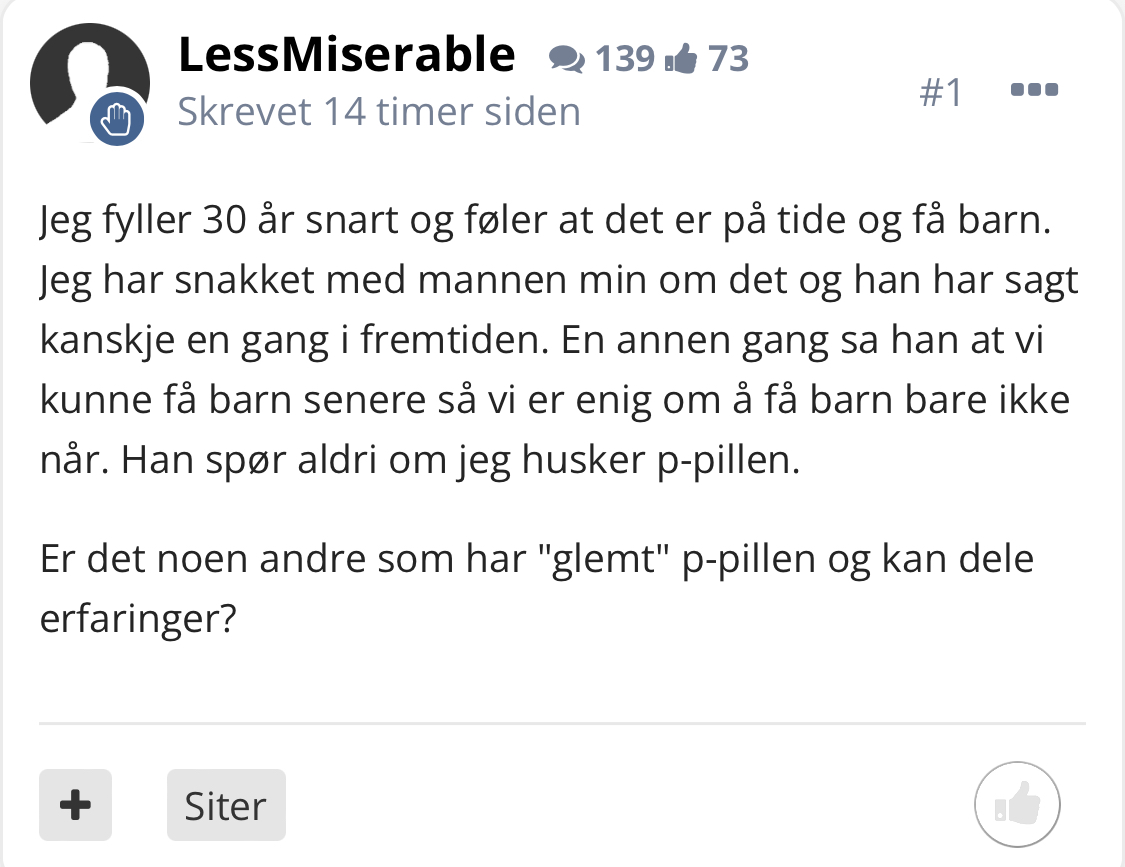Click the Siter quote button
This screenshot has width=1125, height=867.
point(226,805)
